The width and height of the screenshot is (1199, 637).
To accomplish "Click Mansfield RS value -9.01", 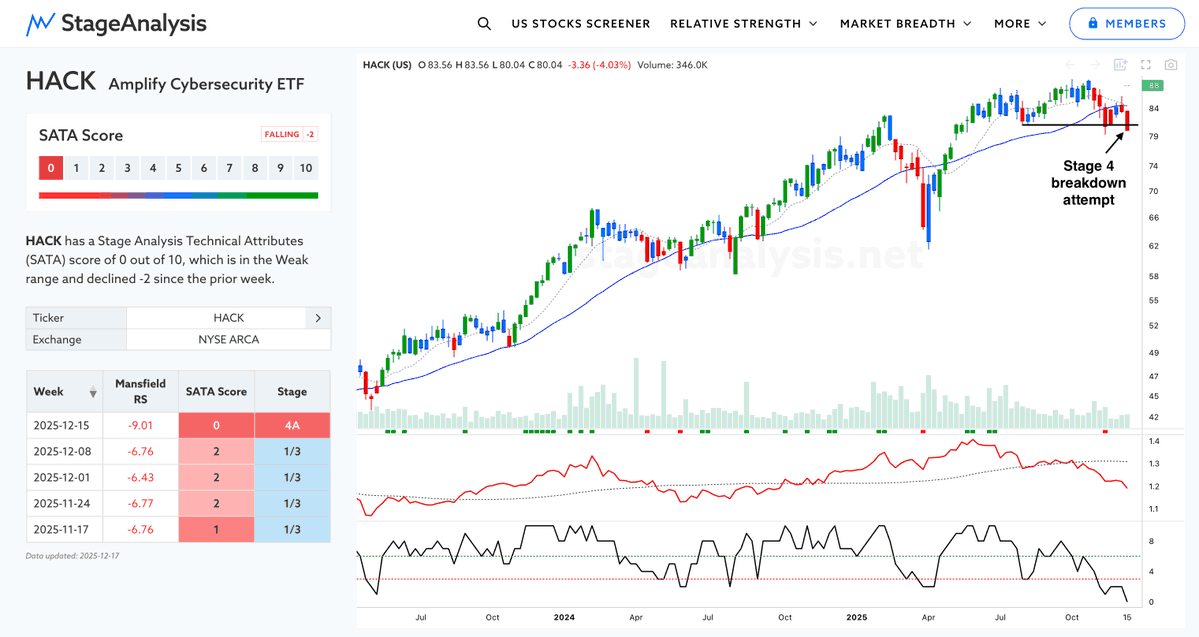I will coord(140,425).
